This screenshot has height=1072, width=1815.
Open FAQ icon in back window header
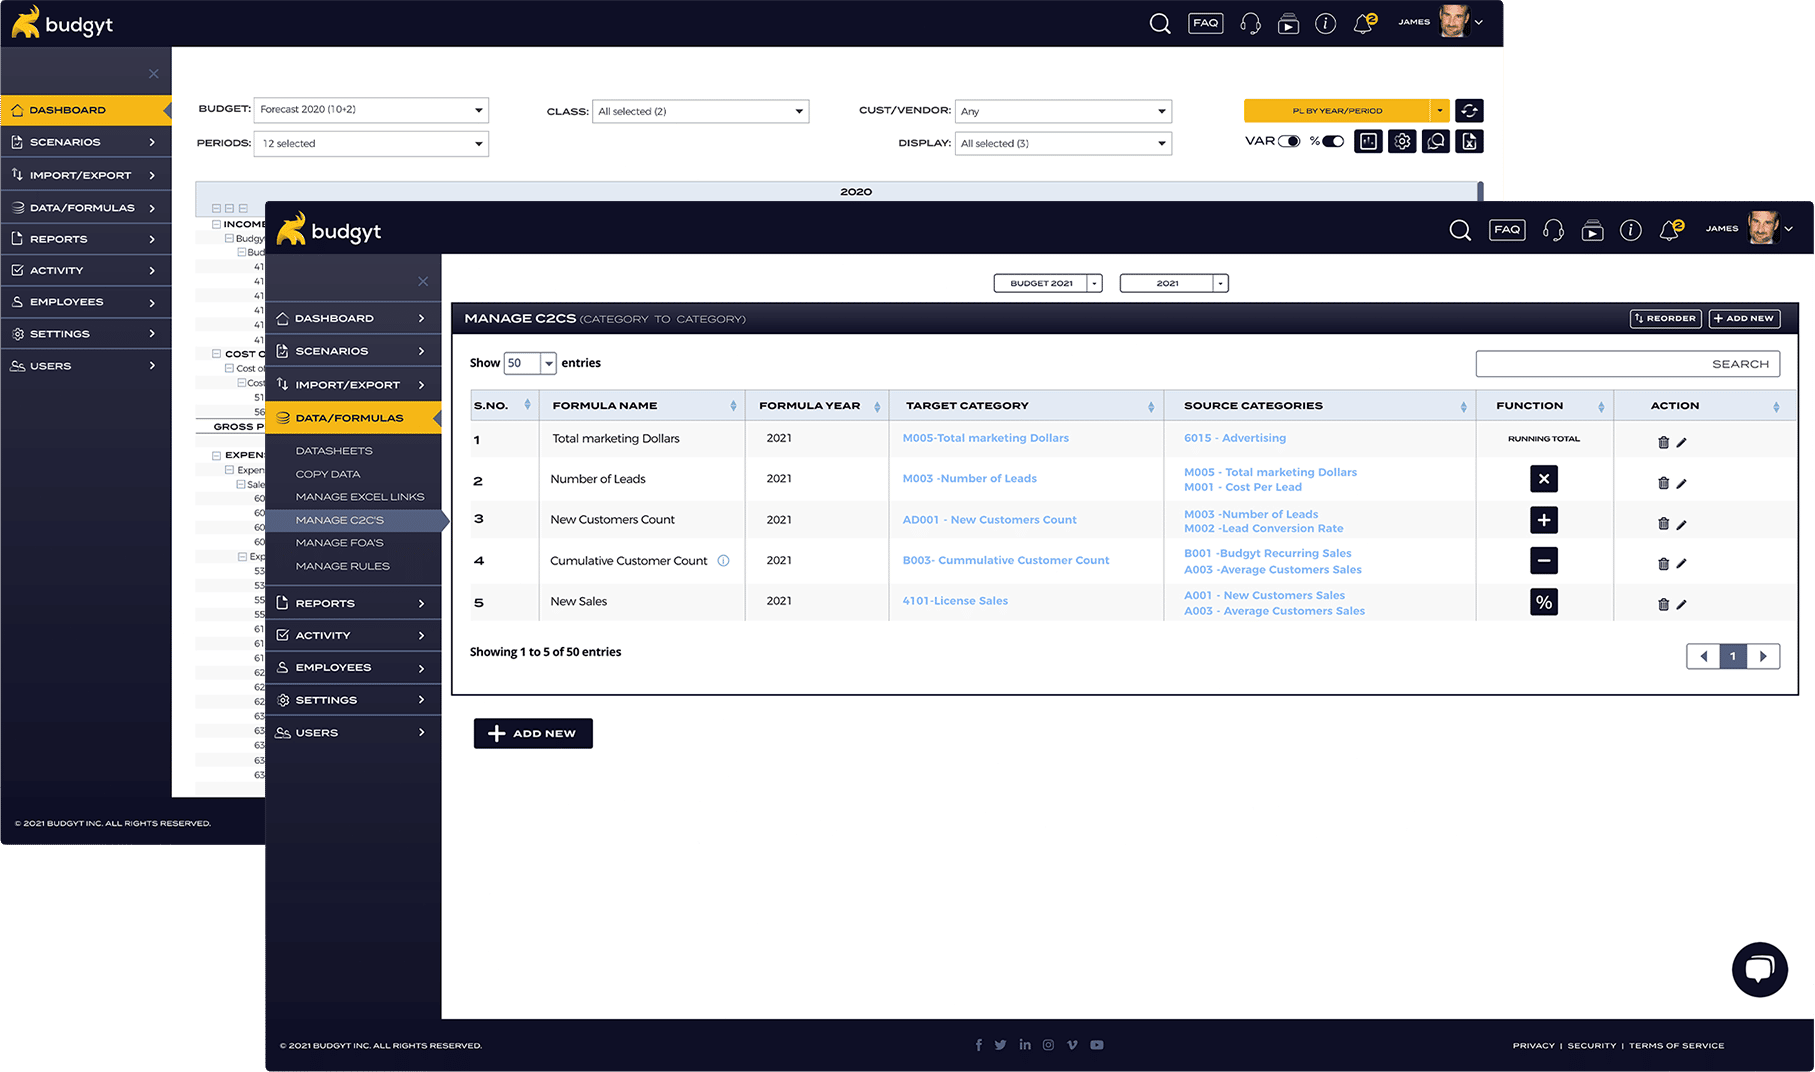coord(1206,22)
